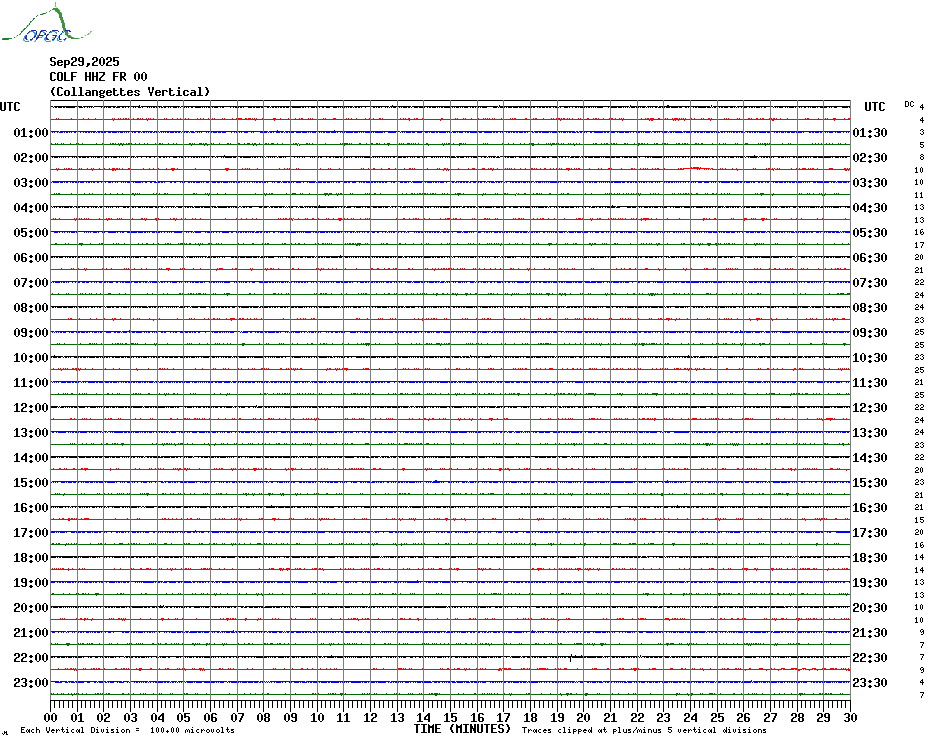Click the black spike on the 22:00 trace
This screenshot has height=744, width=930.
tap(570, 657)
